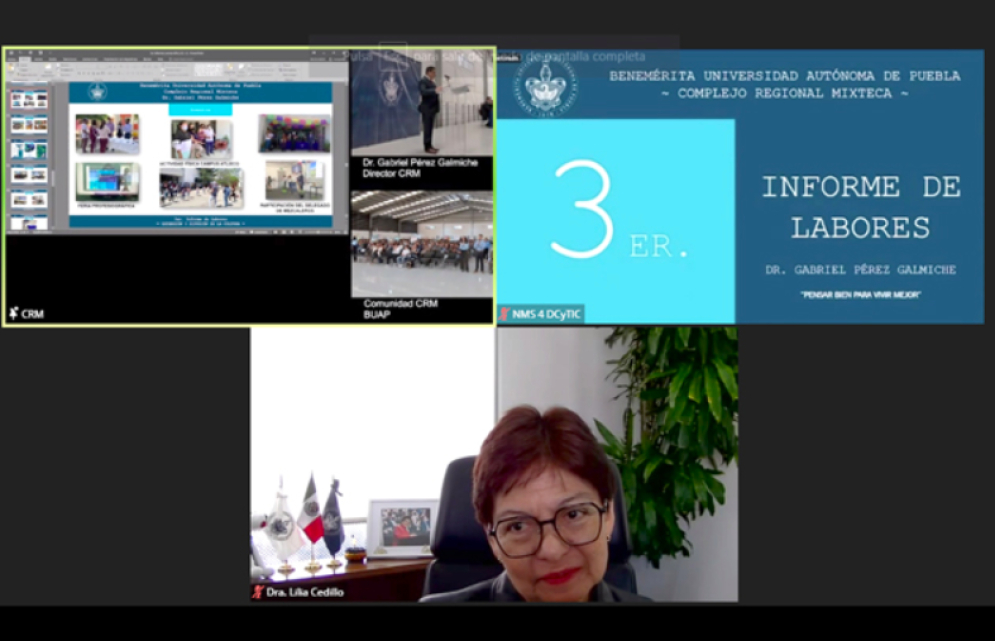Click the BUAP crest logo on the title slide
The width and height of the screenshot is (995, 641).
[546, 87]
